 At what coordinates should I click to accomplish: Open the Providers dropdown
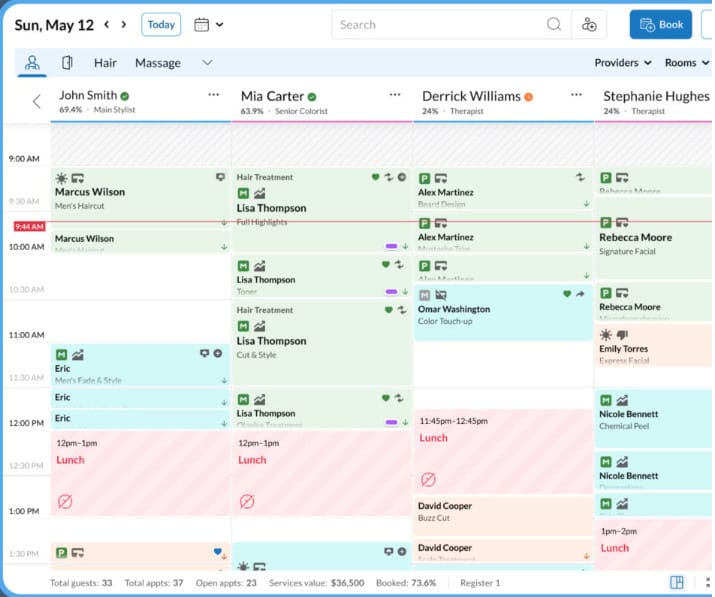click(622, 63)
